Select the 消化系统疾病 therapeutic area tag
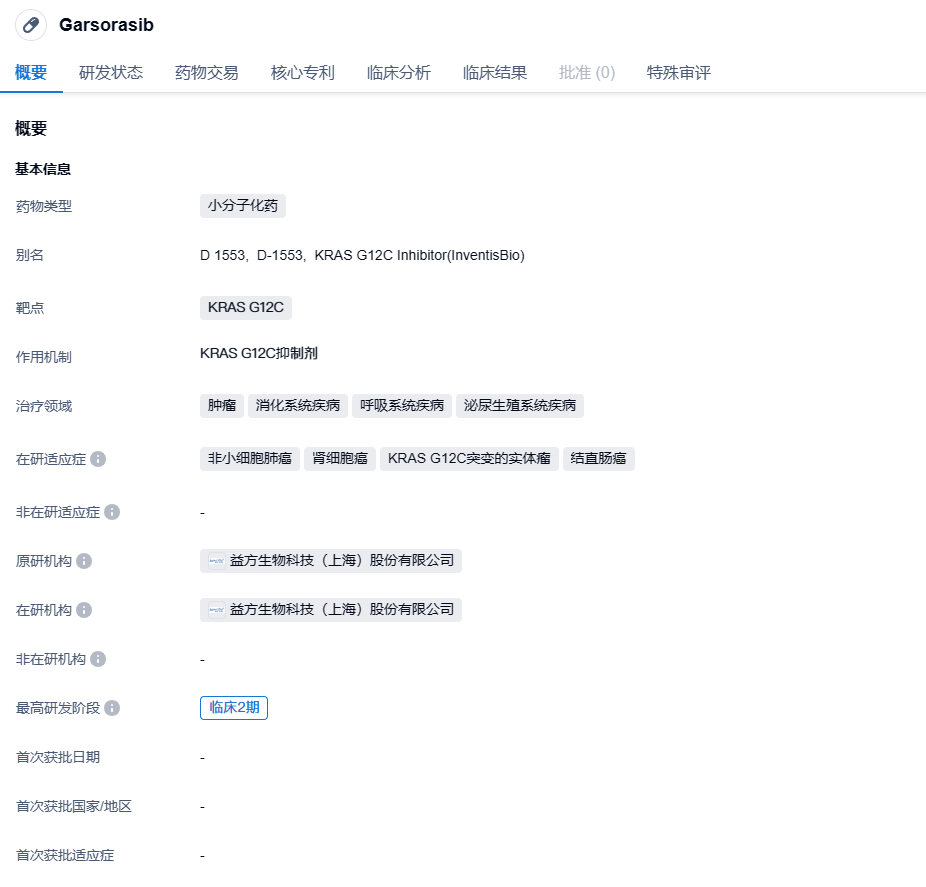Screen dimensions: 926x887 (x=298, y=406)
